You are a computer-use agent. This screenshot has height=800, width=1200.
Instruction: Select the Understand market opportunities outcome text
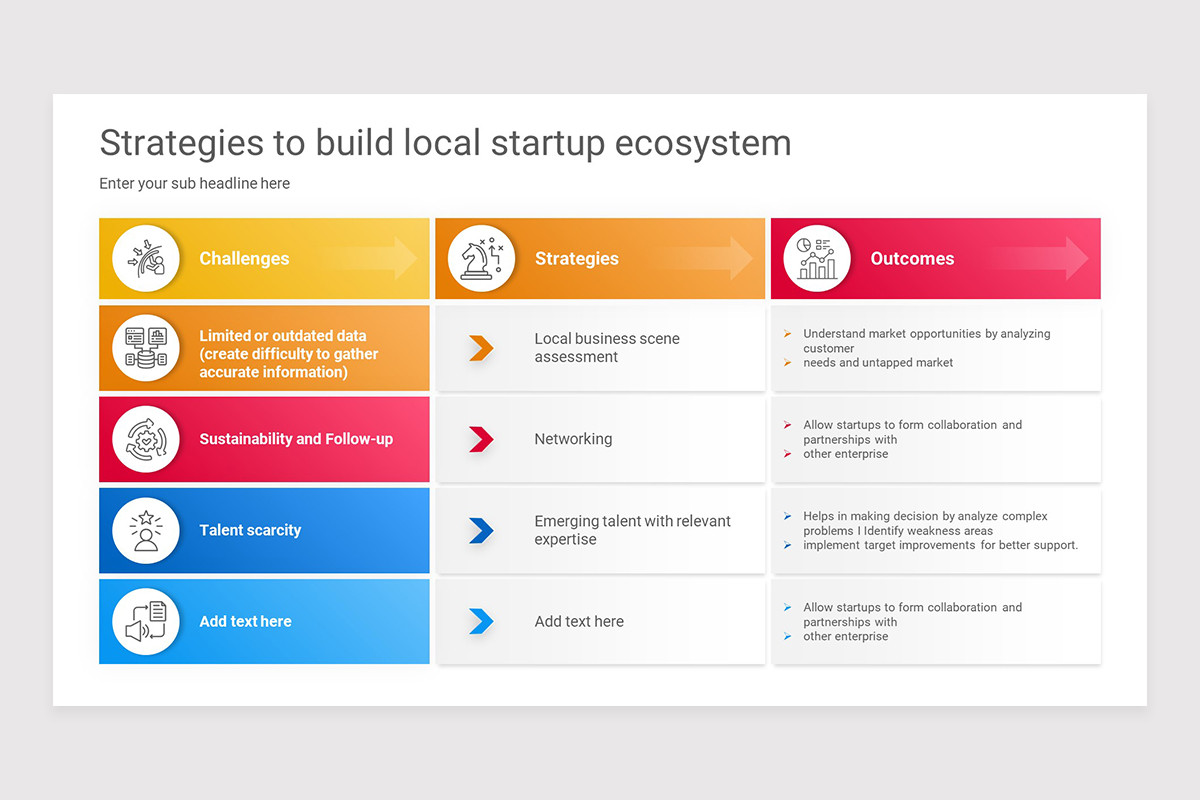(x=927, y=341)
